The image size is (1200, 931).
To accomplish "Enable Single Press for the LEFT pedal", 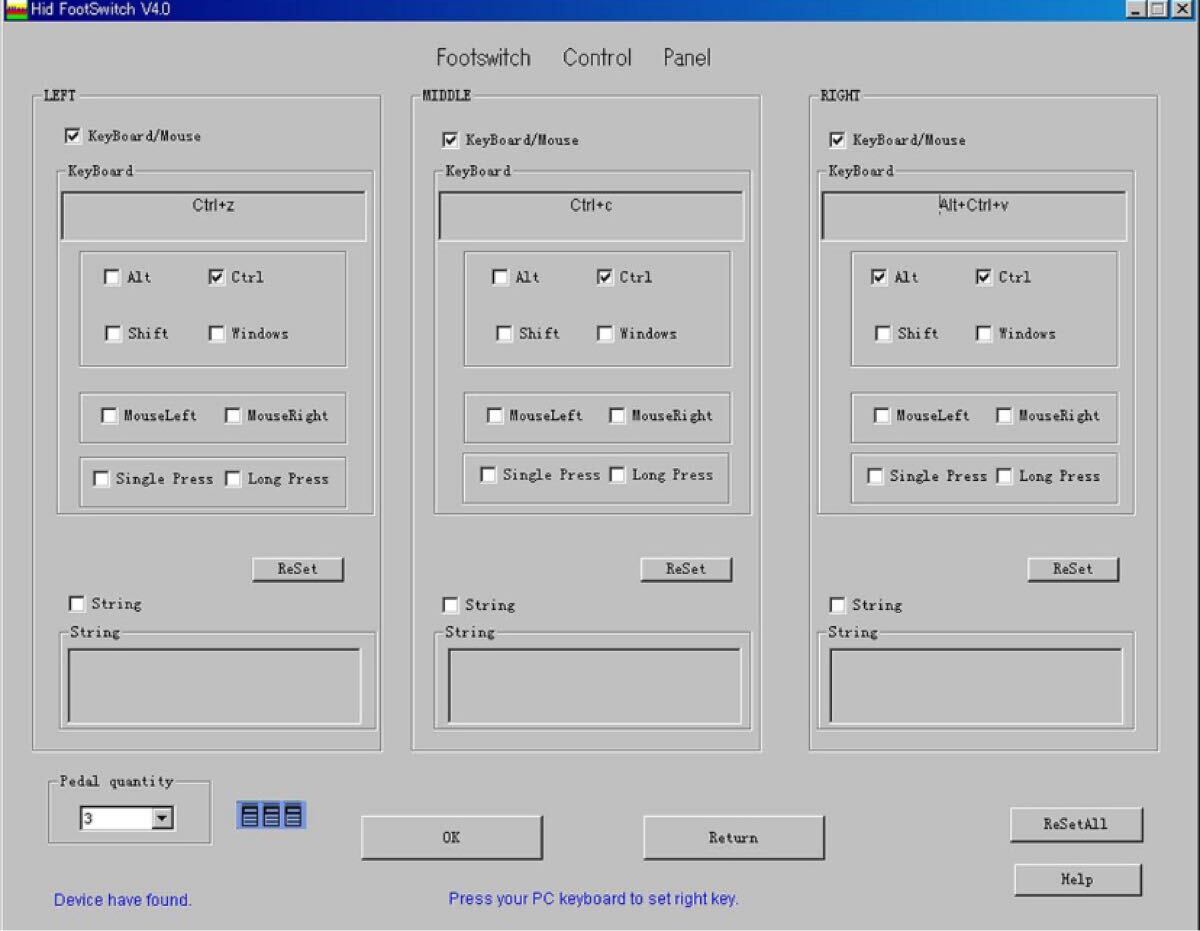I will click(101, 479).
